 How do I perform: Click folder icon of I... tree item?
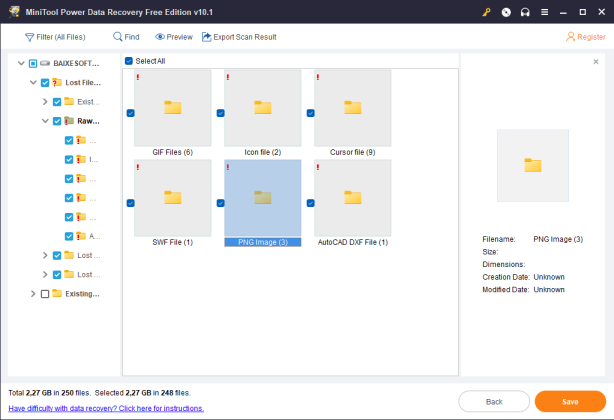tap(81, 159)
